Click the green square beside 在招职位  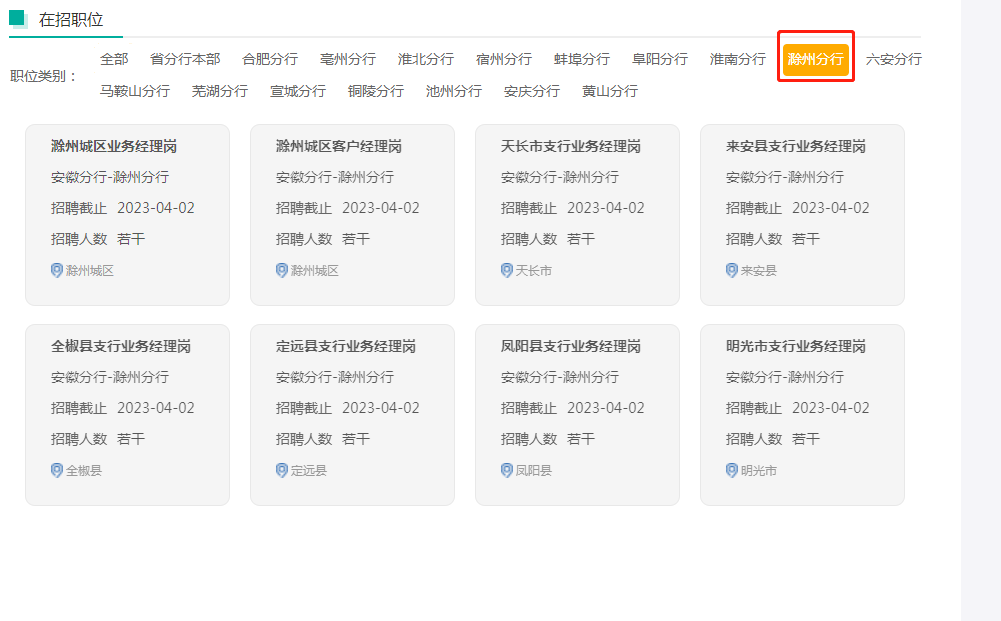[17, 18]
